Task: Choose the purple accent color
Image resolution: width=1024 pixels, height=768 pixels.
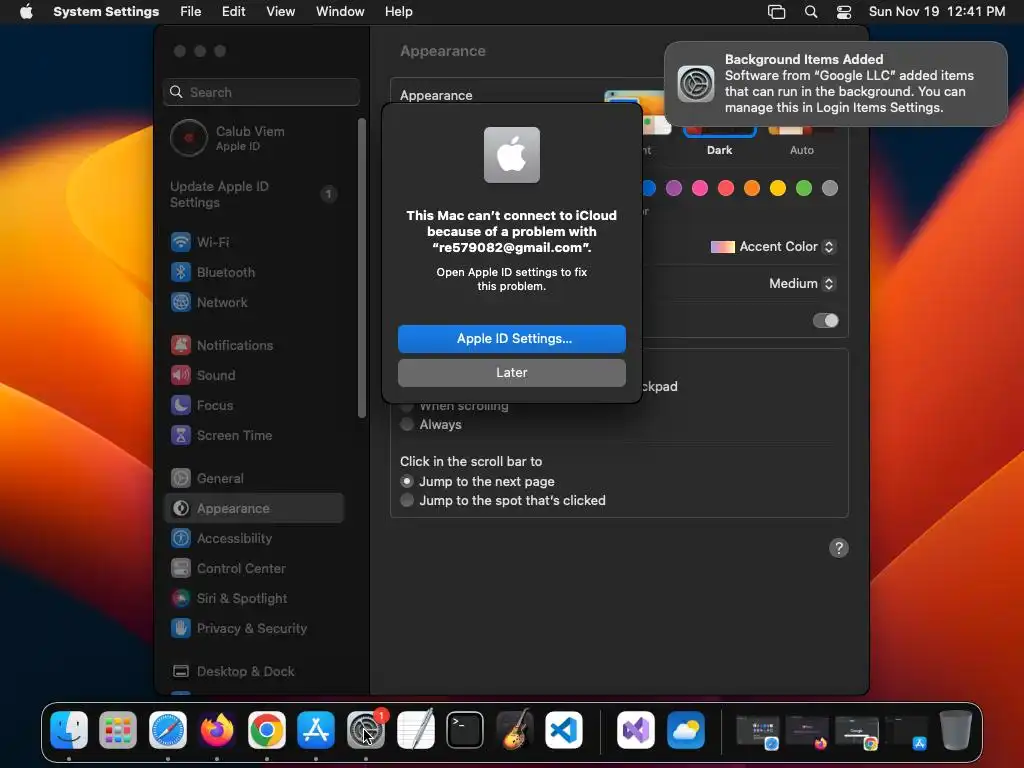Action: tap(674, 188)
